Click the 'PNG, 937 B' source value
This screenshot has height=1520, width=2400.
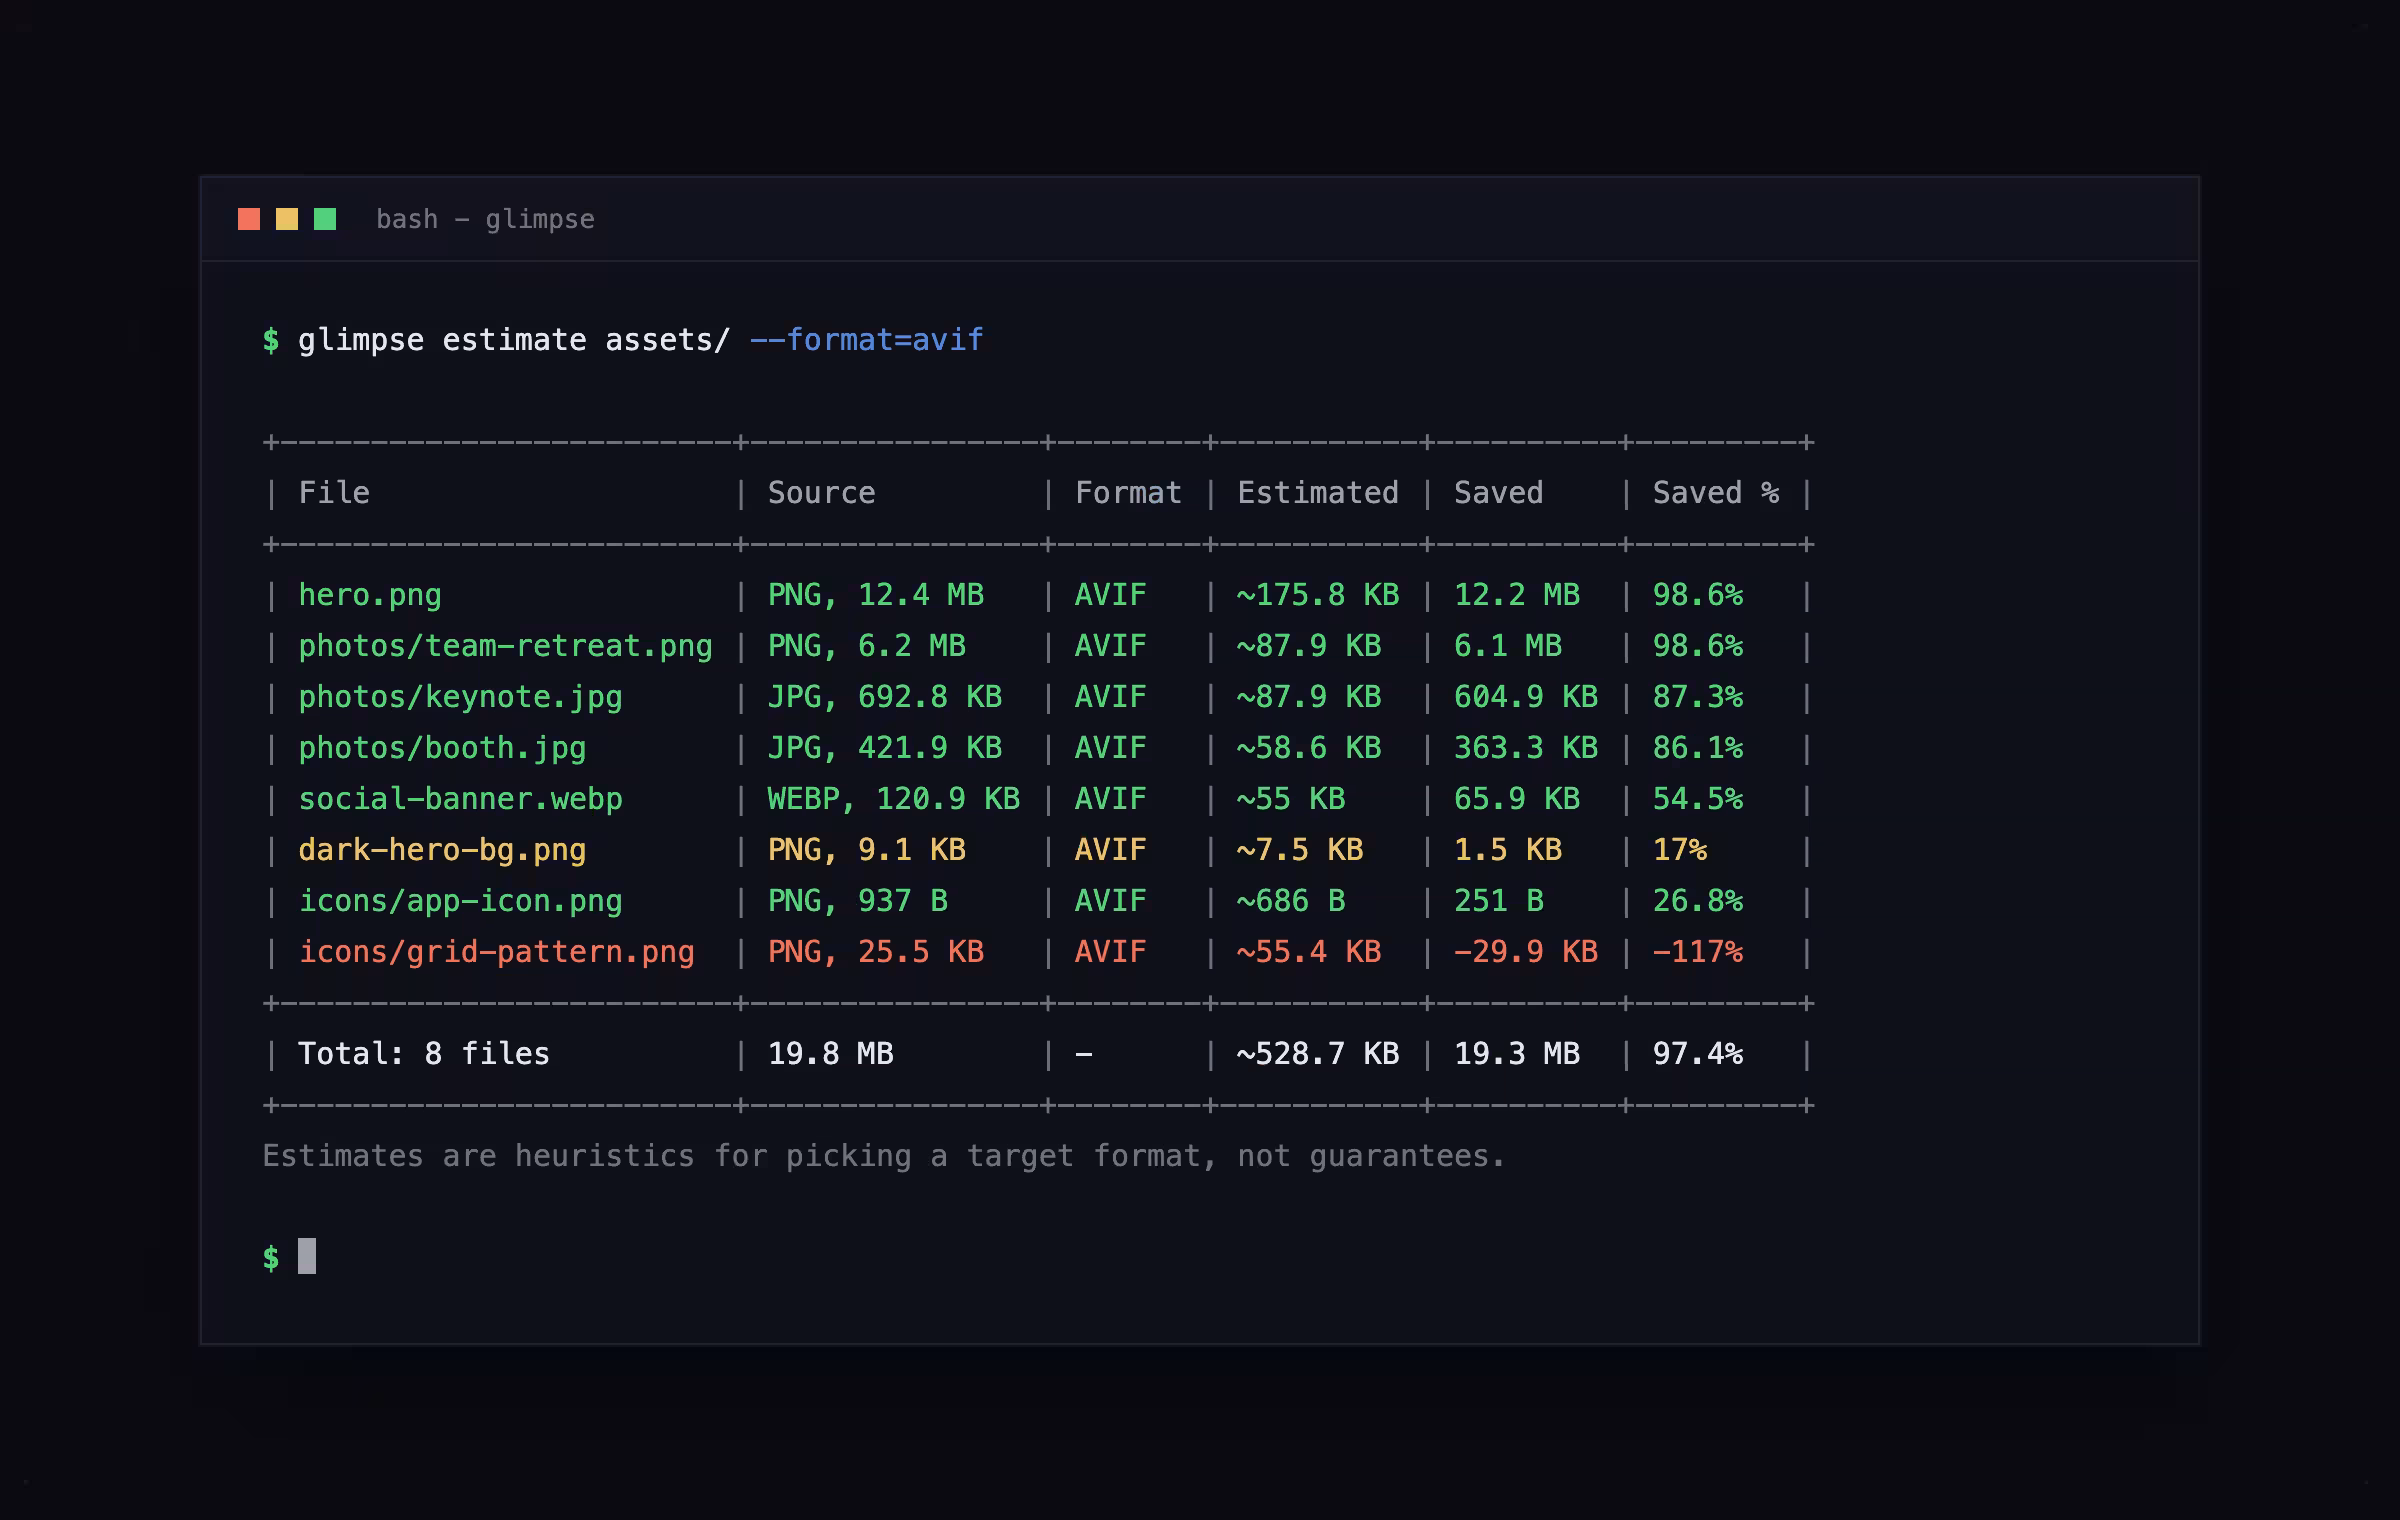coord(858,901)
